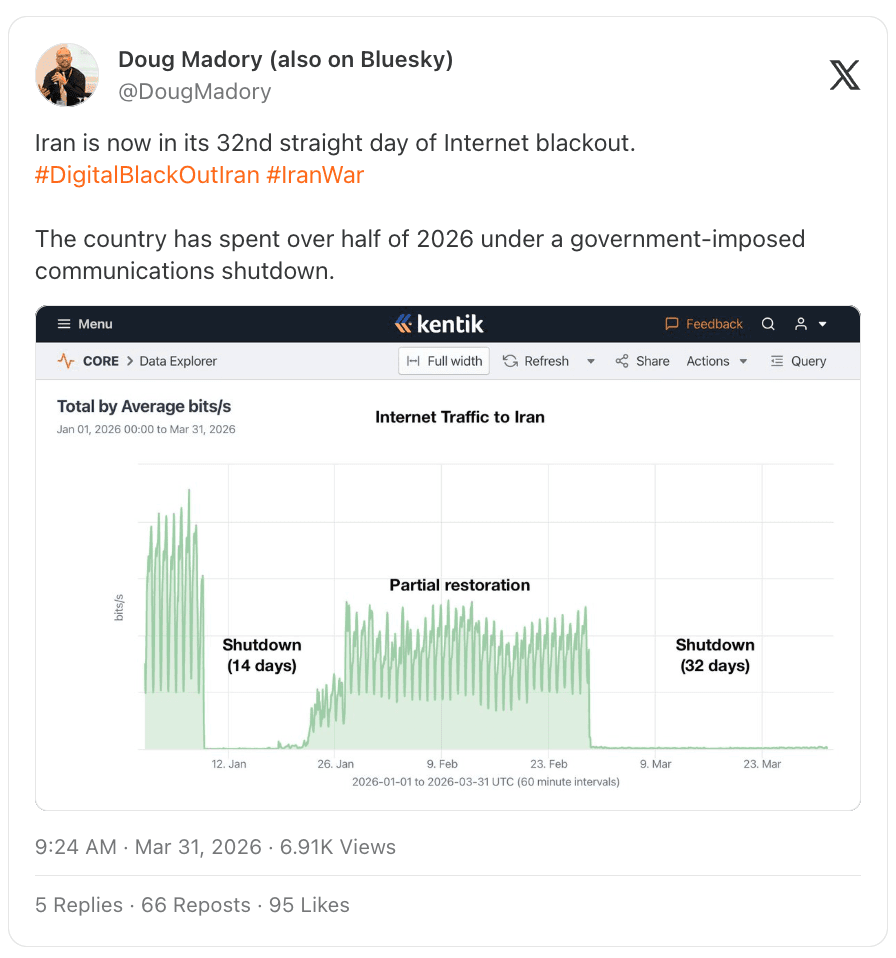This screenshot has width=896, height=958.
Task: Open the Actions dropdown
Action: [717, 361]
